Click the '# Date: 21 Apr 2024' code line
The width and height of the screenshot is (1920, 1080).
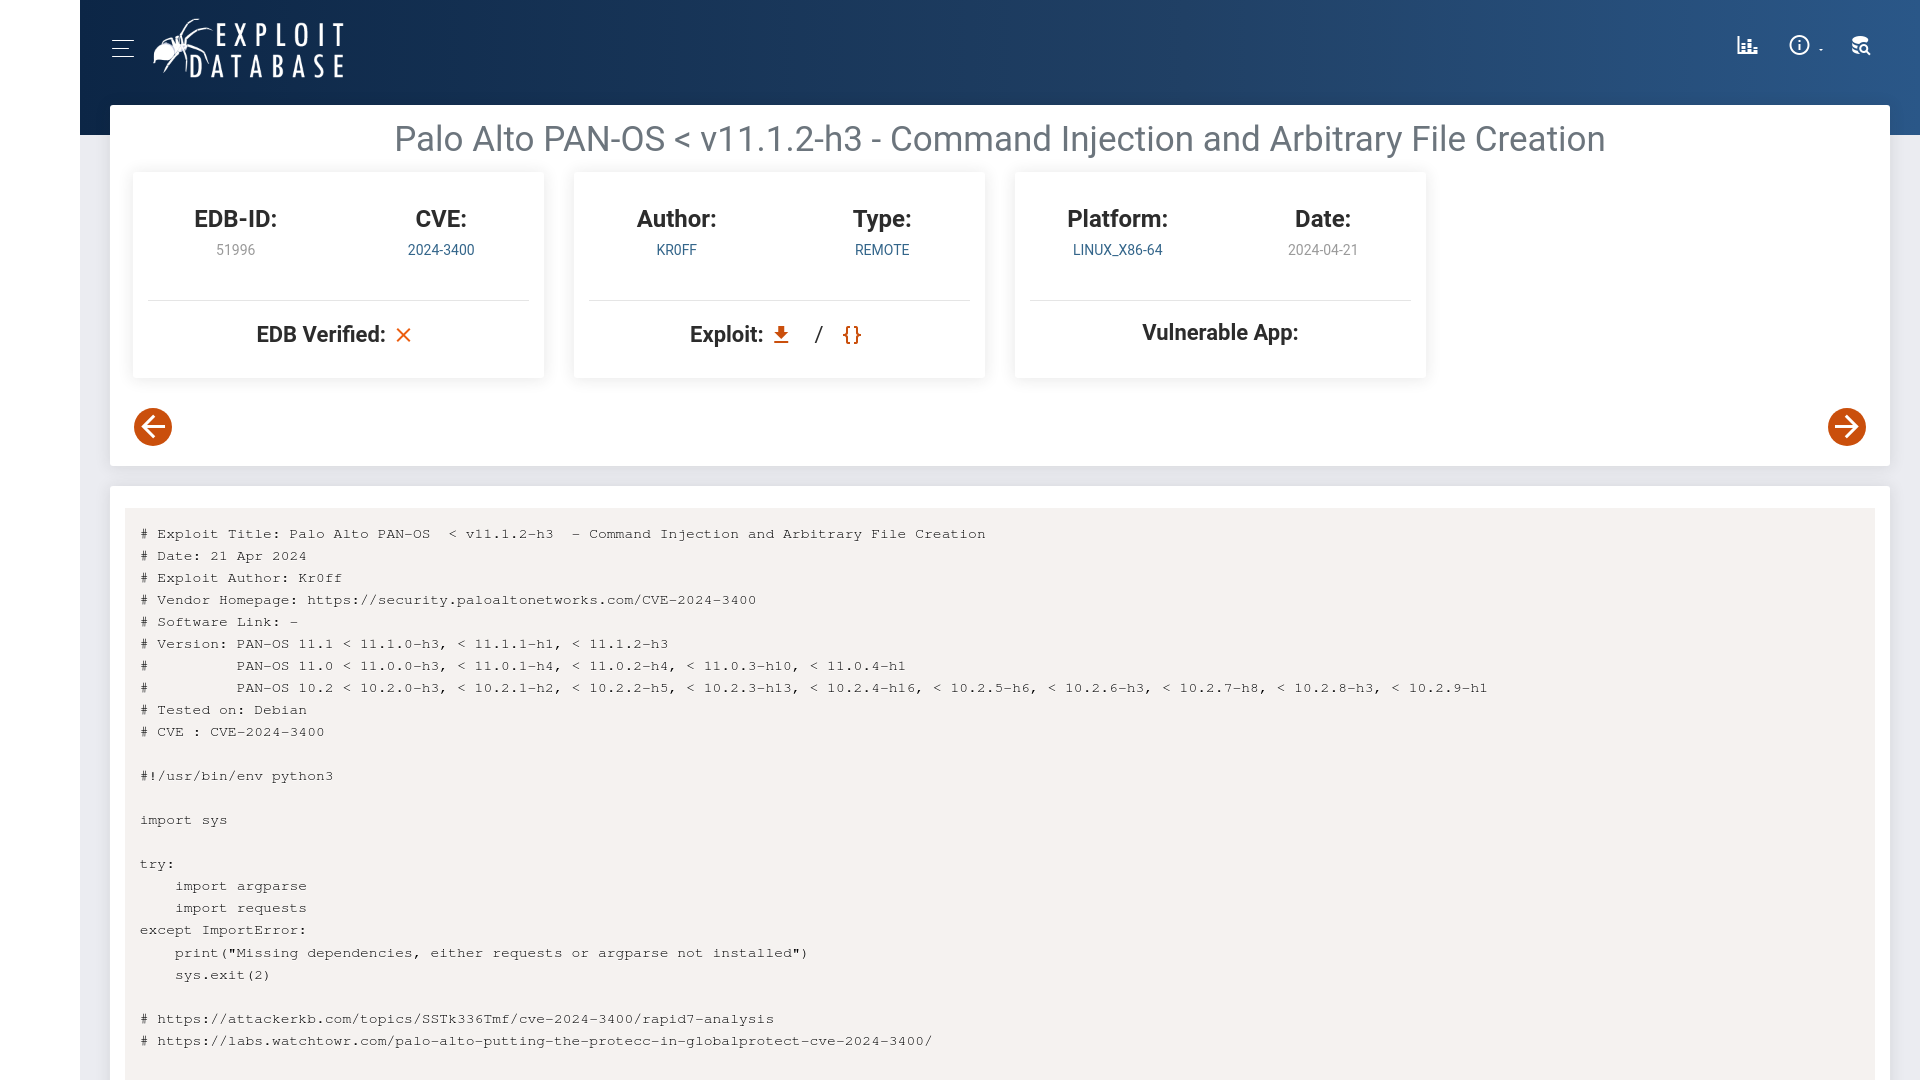tap(223, 556)
